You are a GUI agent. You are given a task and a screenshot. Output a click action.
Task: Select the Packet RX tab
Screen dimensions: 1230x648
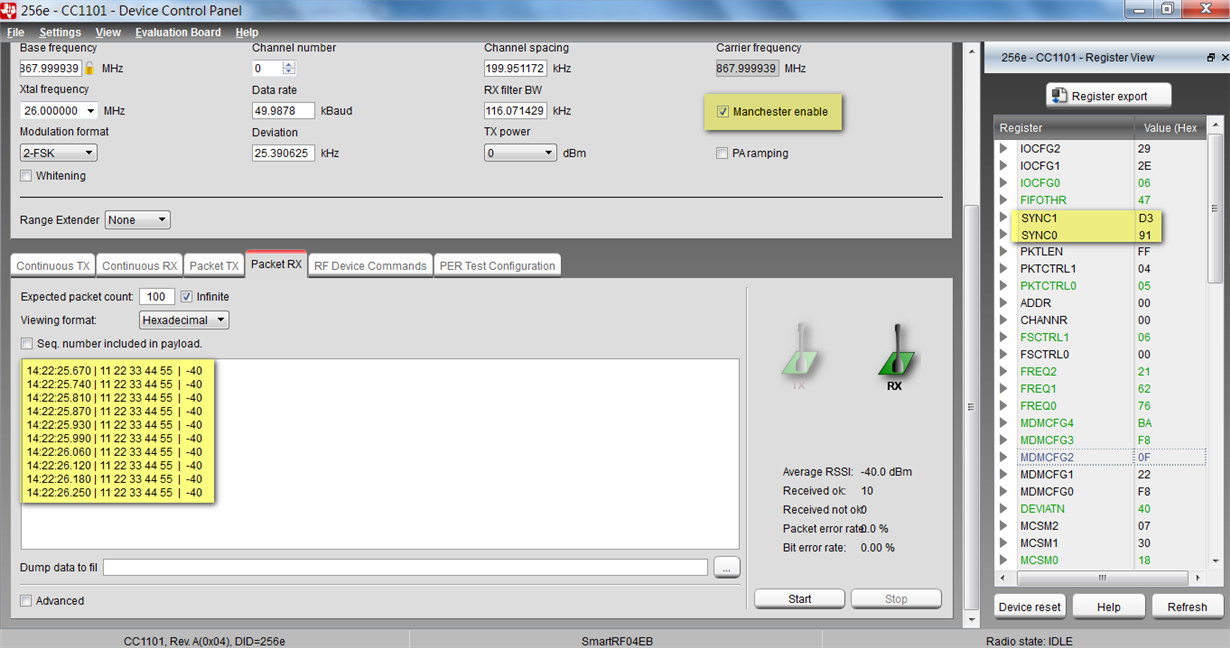pyautogui.click(x=276, y=264)
